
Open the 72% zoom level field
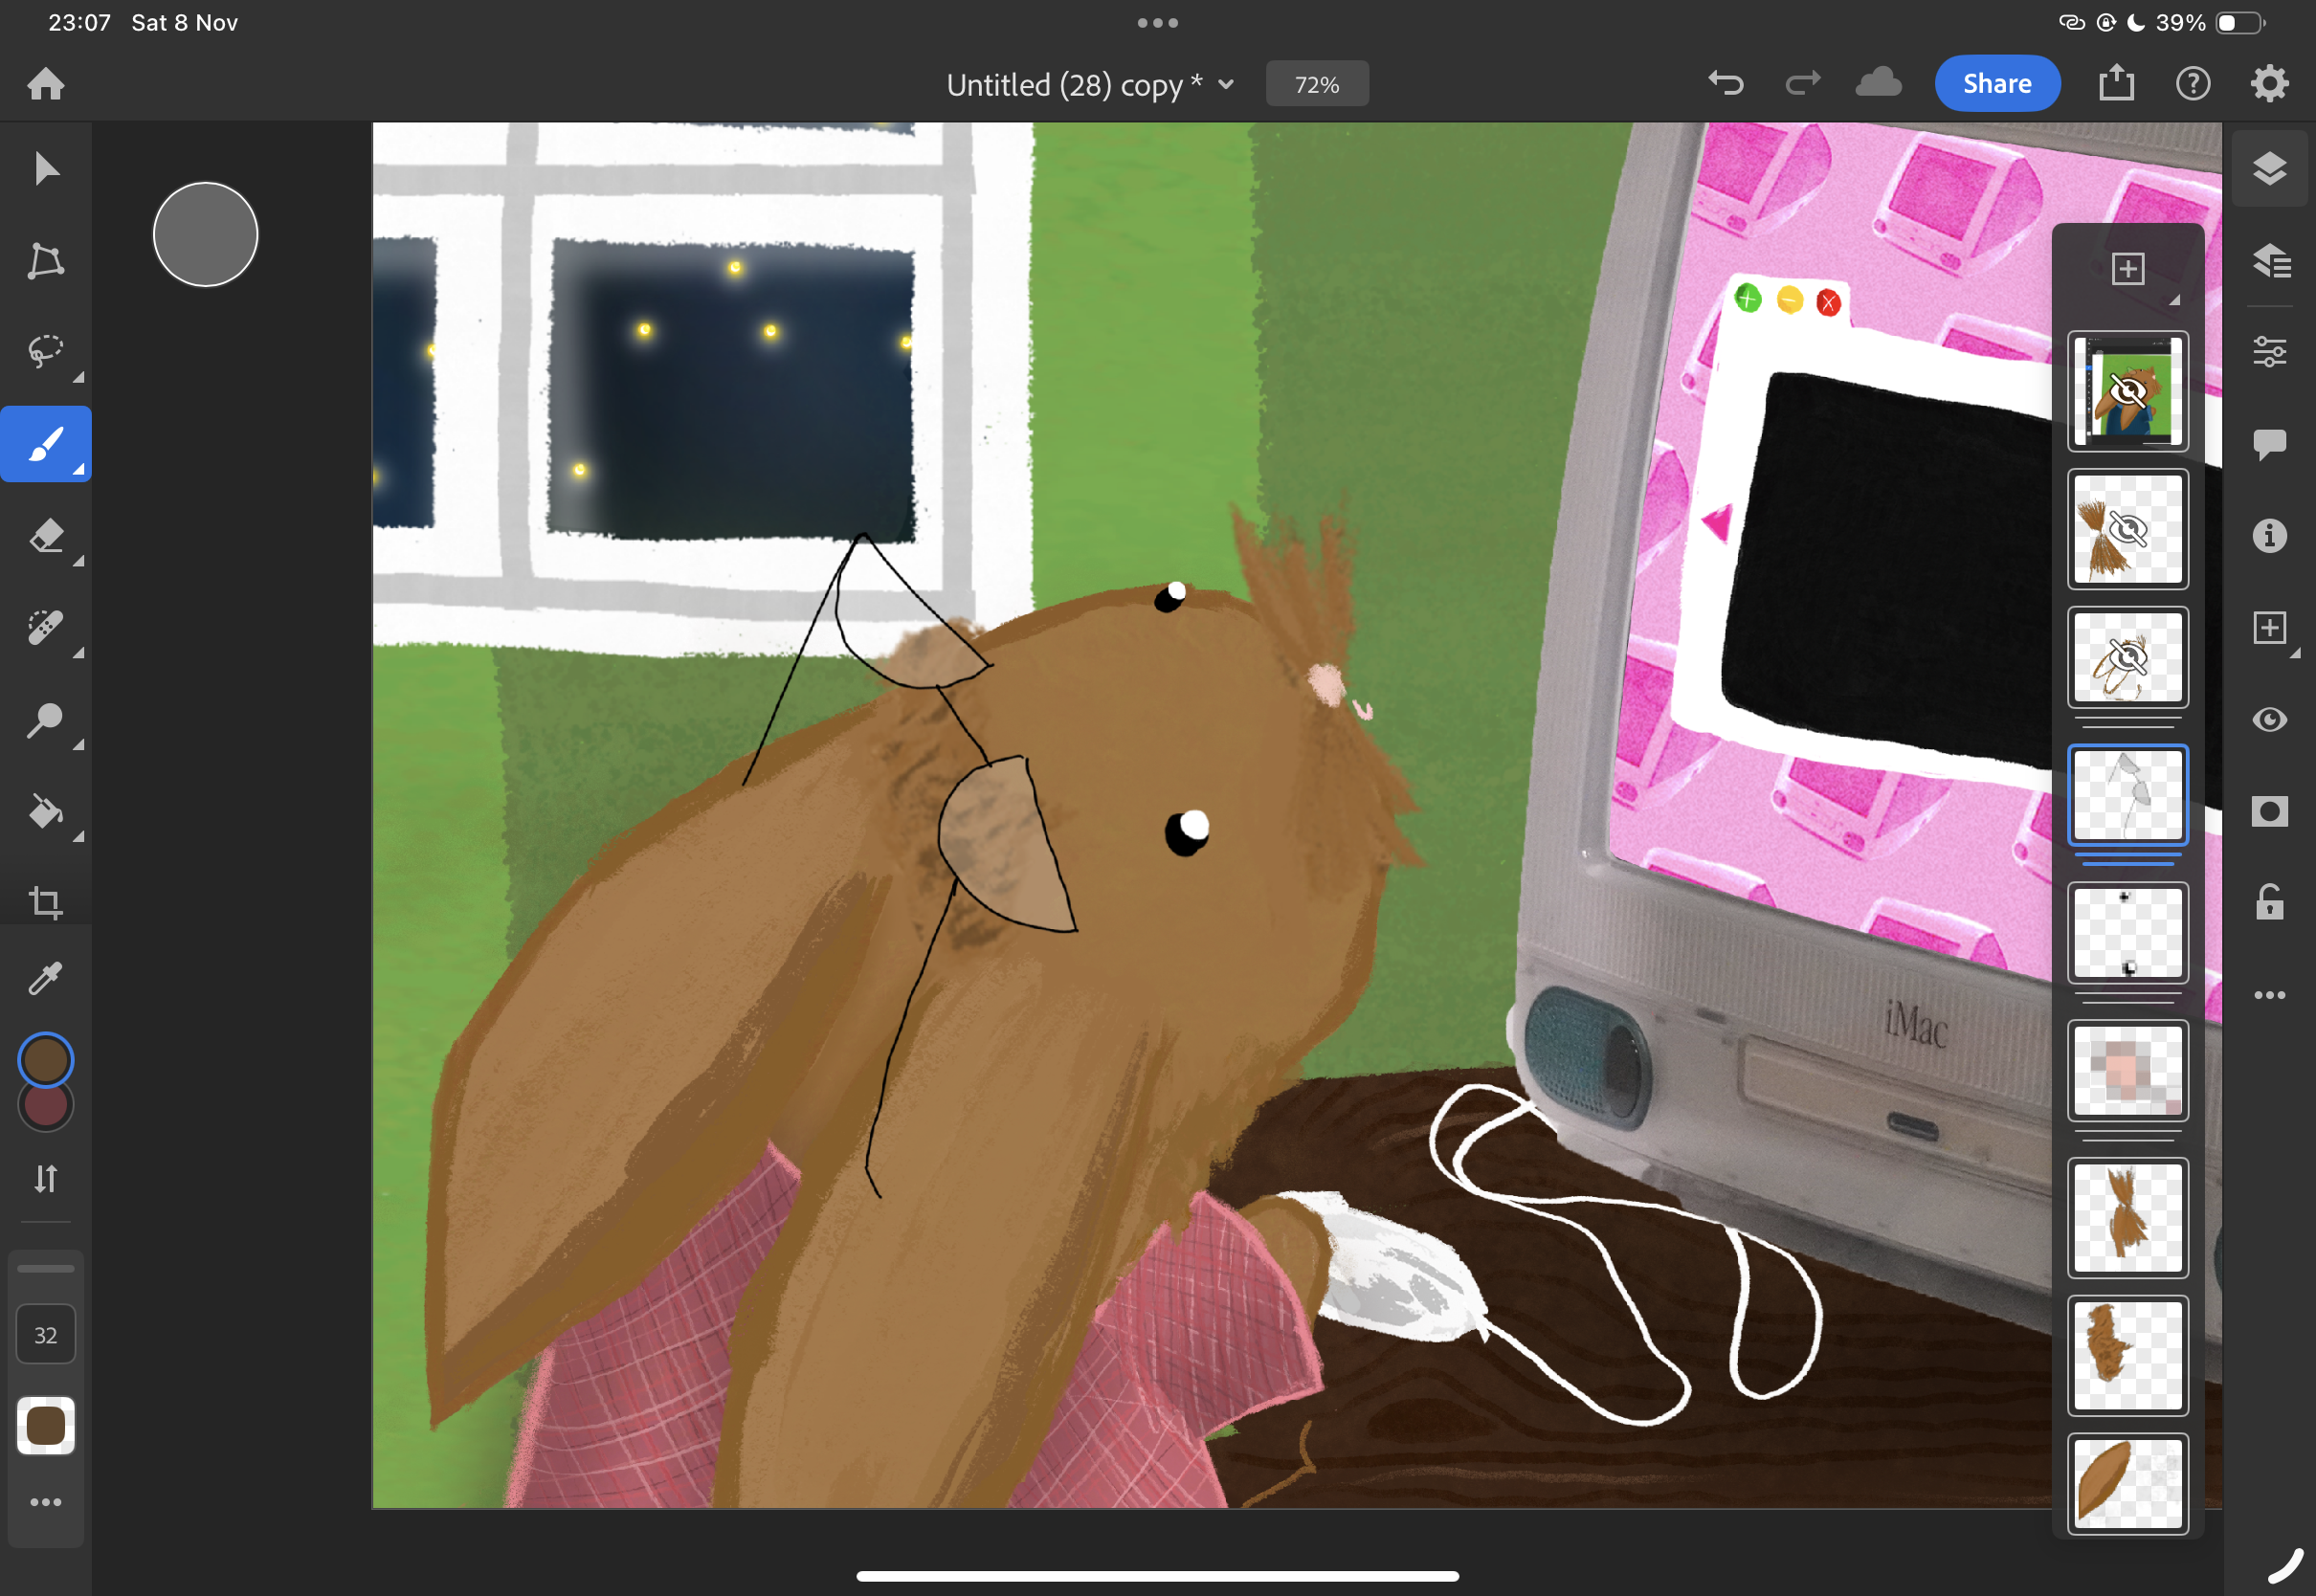point(1316,85)
